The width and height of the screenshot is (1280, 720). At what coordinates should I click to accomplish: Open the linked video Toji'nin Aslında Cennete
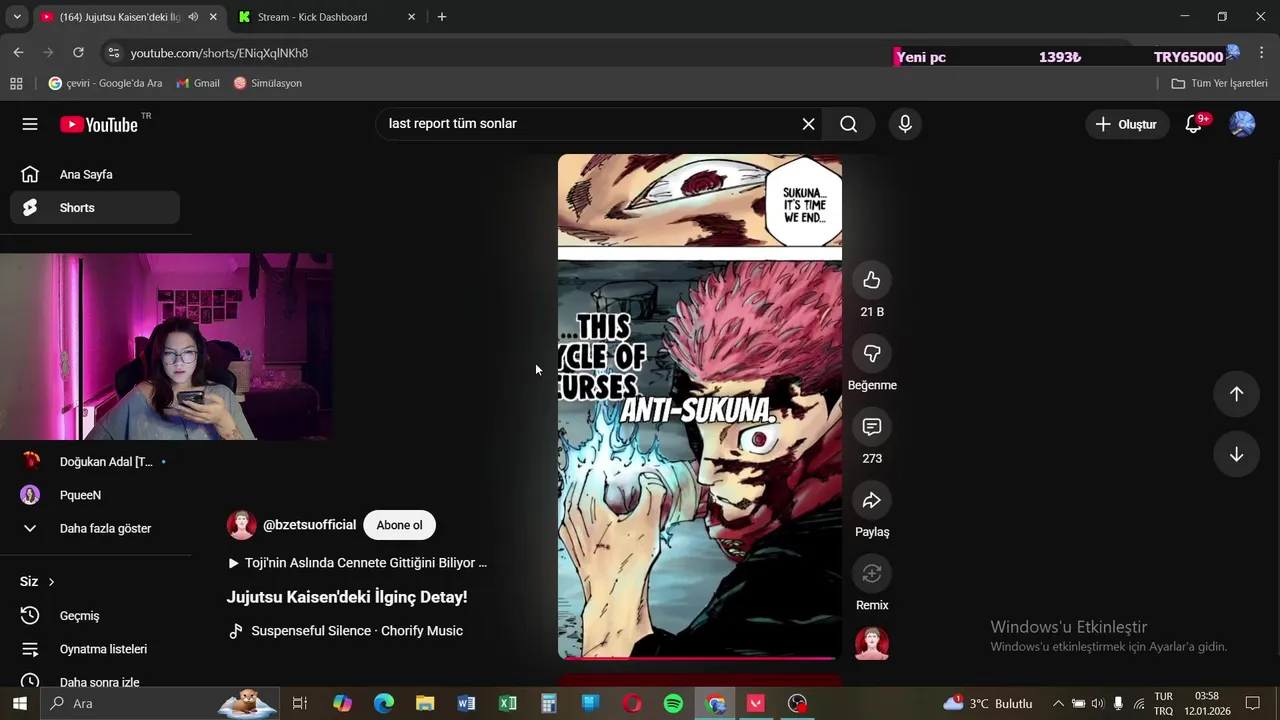357,563
